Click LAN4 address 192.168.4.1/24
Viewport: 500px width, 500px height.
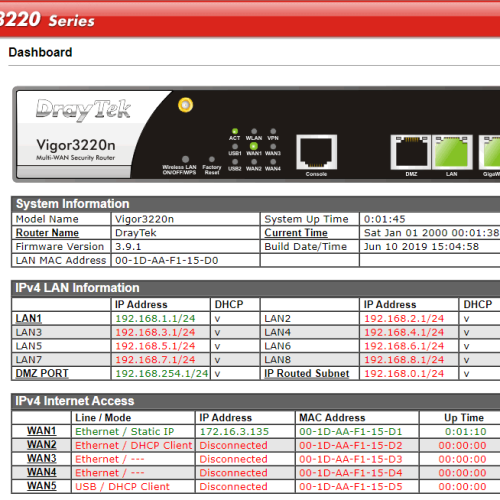pyautogui.click(x=404, y=332)
